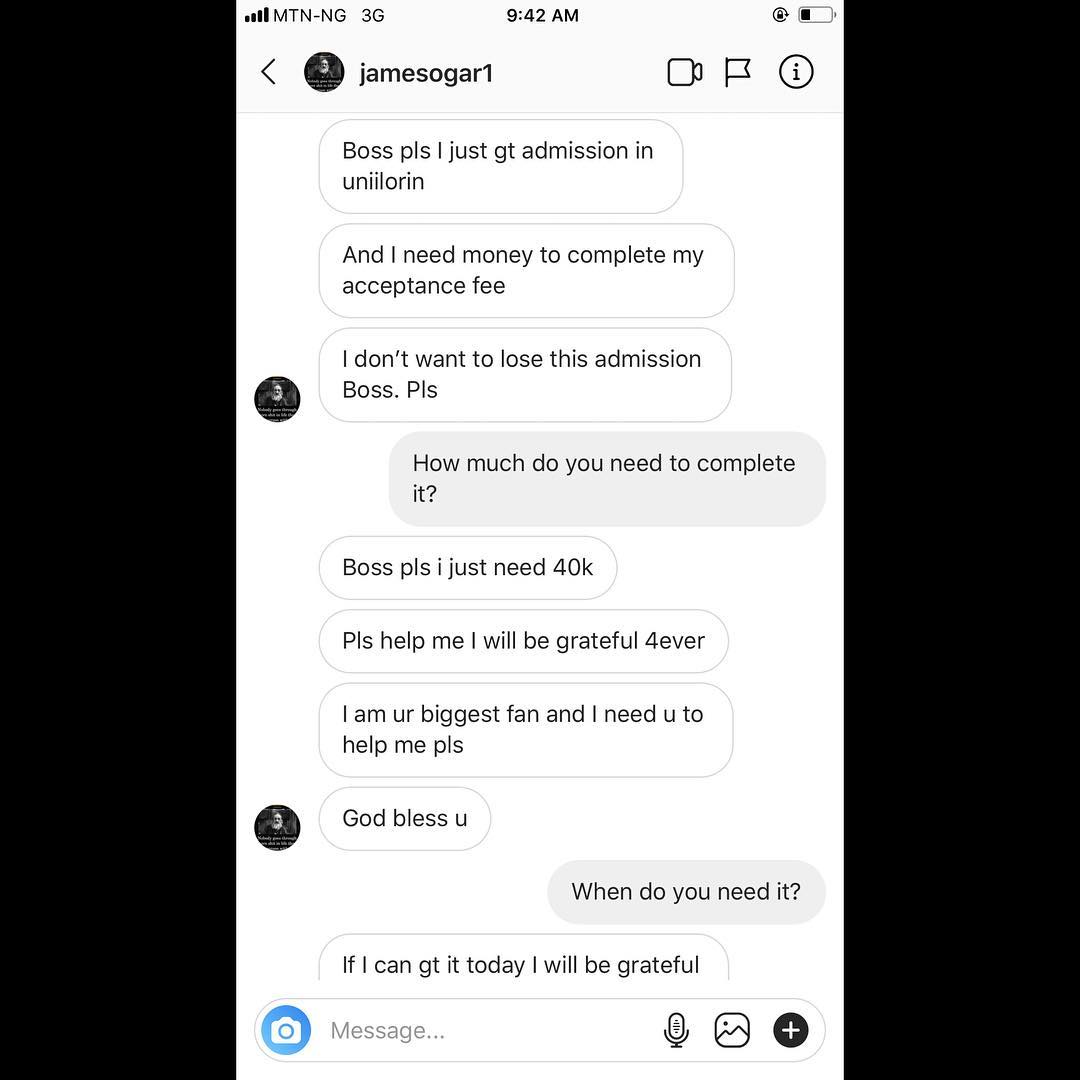Flag this conversation using the flag icon
This screenshot has width=1080, height=1080.
point(737,72)
